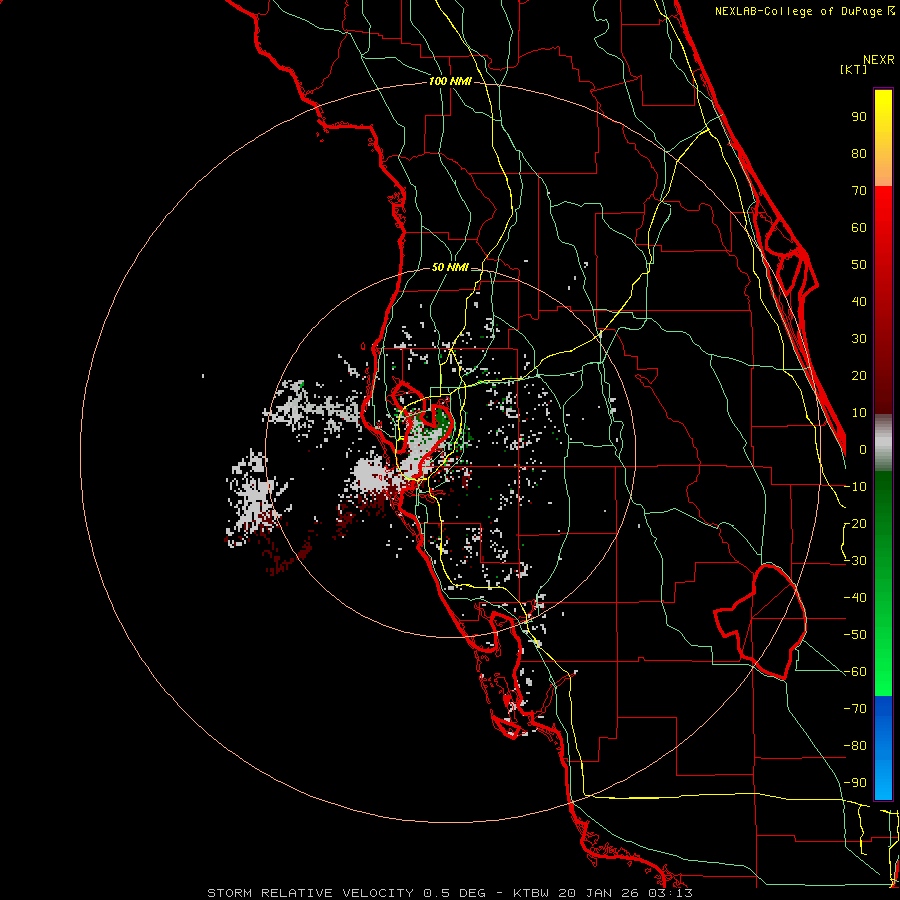Click the positive 70 scale value

(x=859, y=191)
